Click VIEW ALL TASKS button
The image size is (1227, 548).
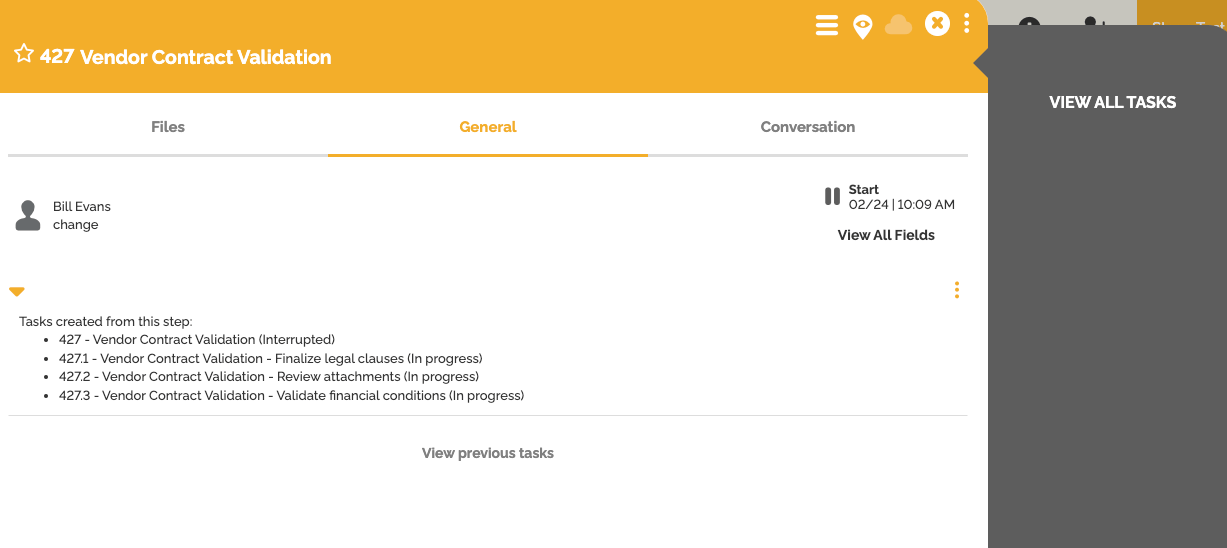point(1112,102)
